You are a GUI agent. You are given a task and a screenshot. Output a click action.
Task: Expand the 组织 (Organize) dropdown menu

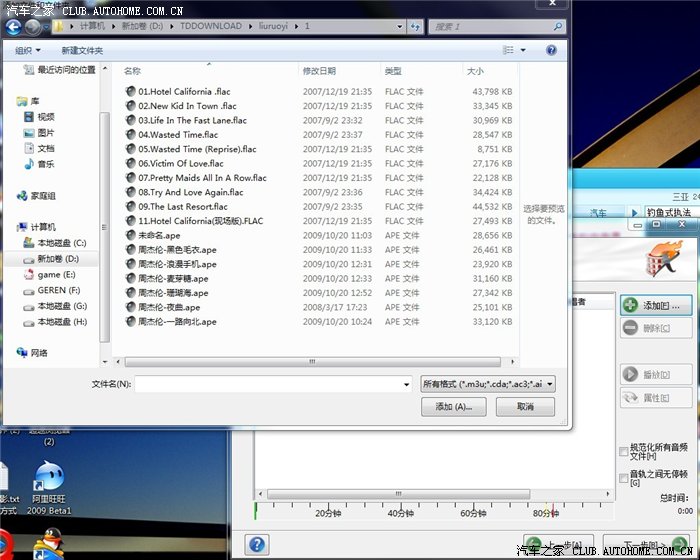click(x=29, y=50)
